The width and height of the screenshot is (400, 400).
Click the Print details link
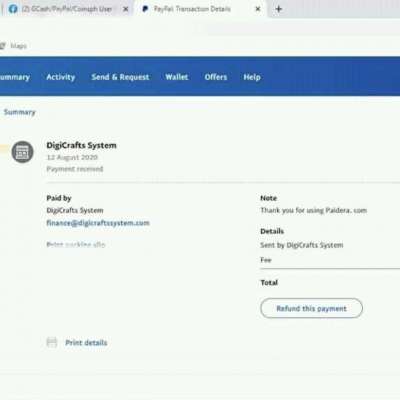86,343
